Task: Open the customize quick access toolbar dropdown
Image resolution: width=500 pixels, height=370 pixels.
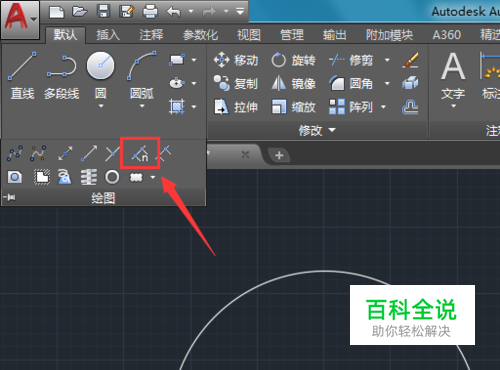Action: pyautogui.click(x=240, y=12)
